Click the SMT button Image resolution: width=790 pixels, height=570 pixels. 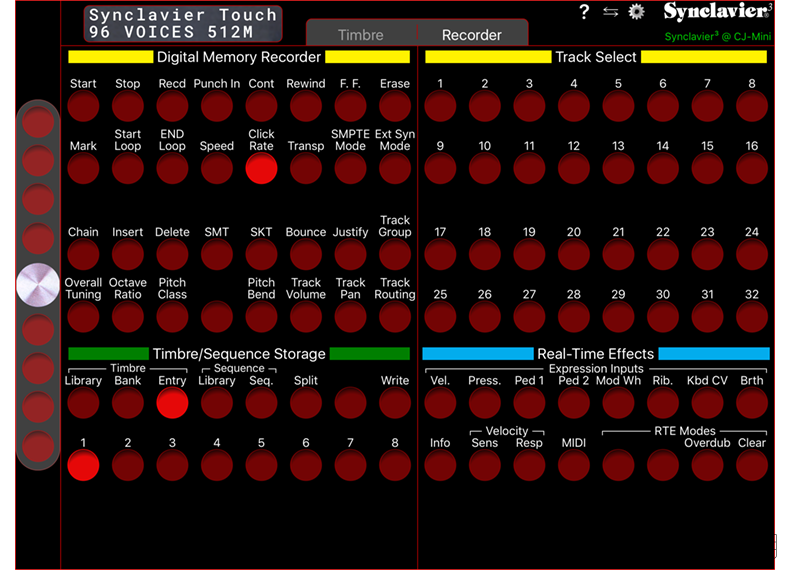[x=217, y=254]
